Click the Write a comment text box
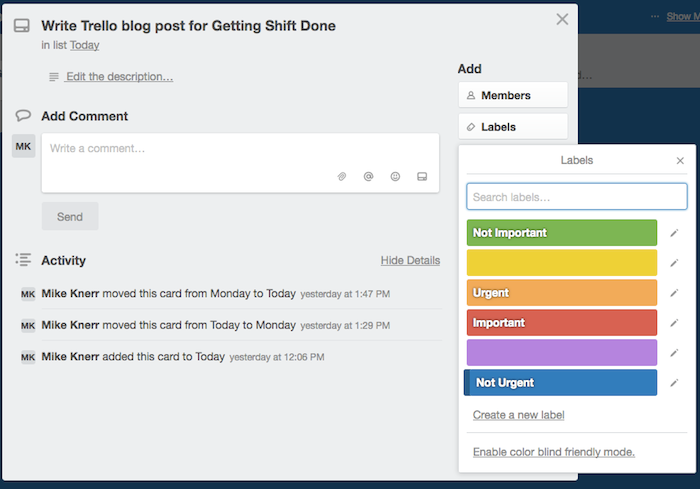The image size is (700, 489). (240, 163)
